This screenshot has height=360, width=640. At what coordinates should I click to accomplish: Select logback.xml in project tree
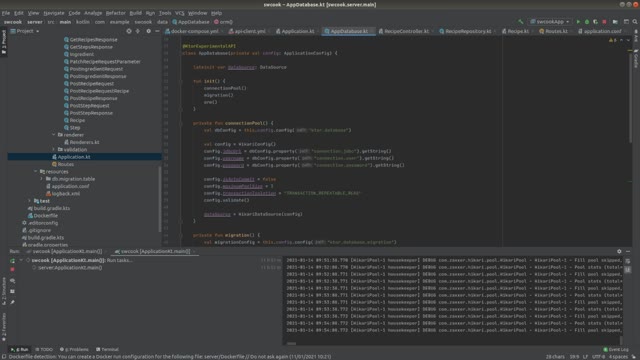[65, 193]
